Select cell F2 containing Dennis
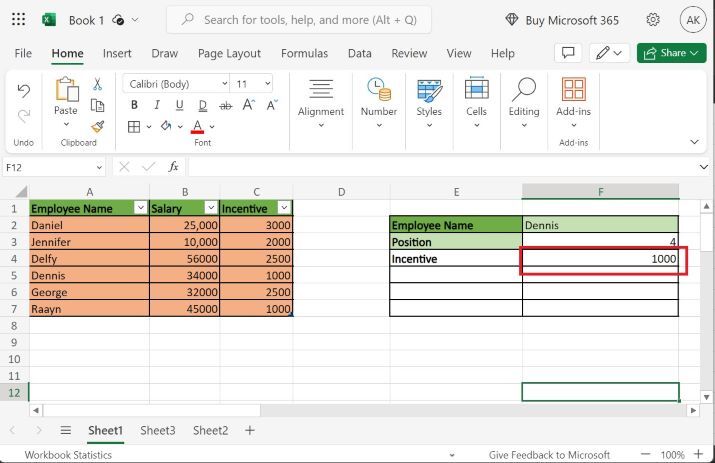This screenshot has height=463, width=715. click(600, 224)
